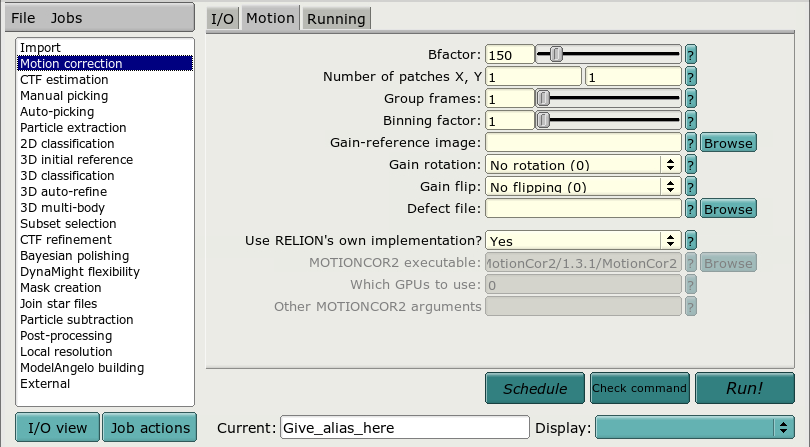Open help for RELION's own implementation
810x447 pixels.
(691, 241)
